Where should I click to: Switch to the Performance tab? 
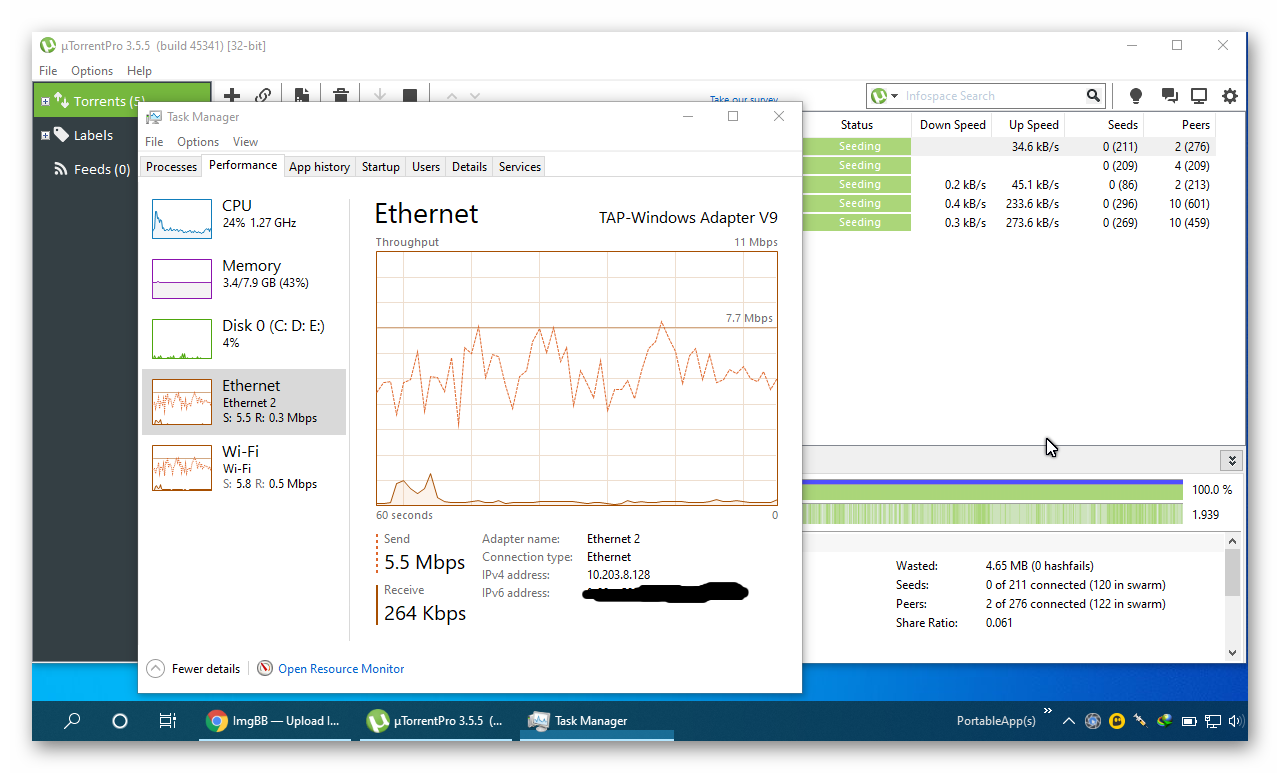pyautogui.click(x=243, y=165)
